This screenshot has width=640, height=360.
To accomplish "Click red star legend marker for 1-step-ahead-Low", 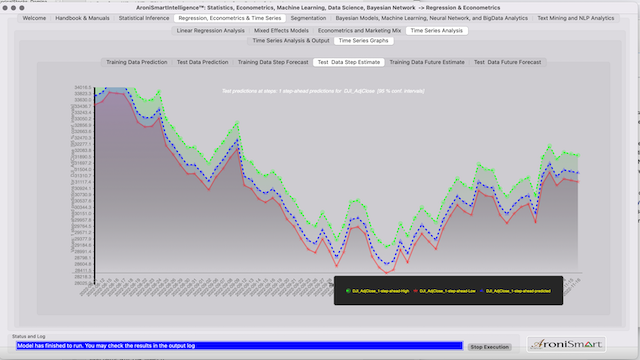I will [x=416, y=291].
